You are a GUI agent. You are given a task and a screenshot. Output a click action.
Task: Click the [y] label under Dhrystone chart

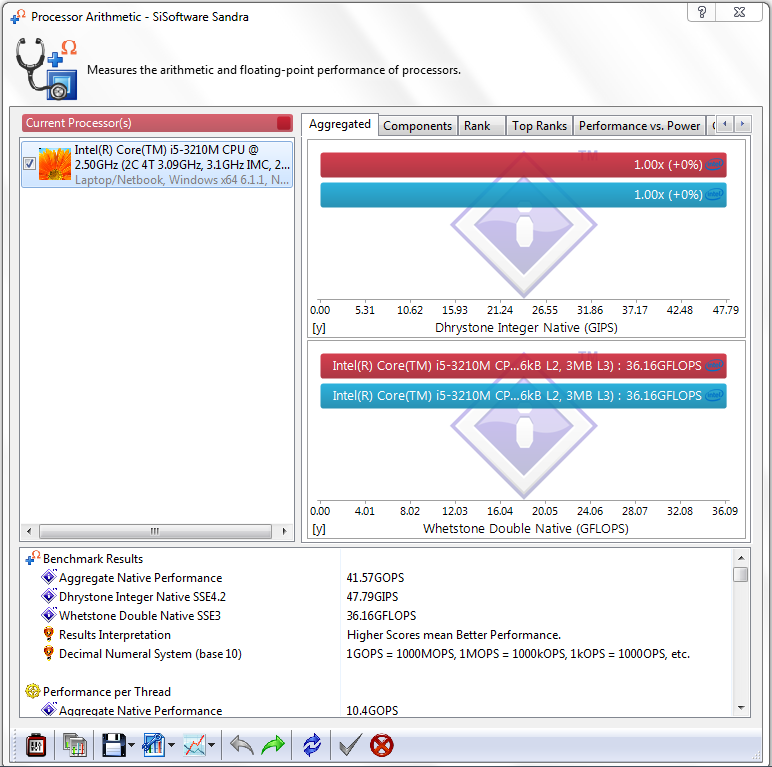tap(319, 328)
